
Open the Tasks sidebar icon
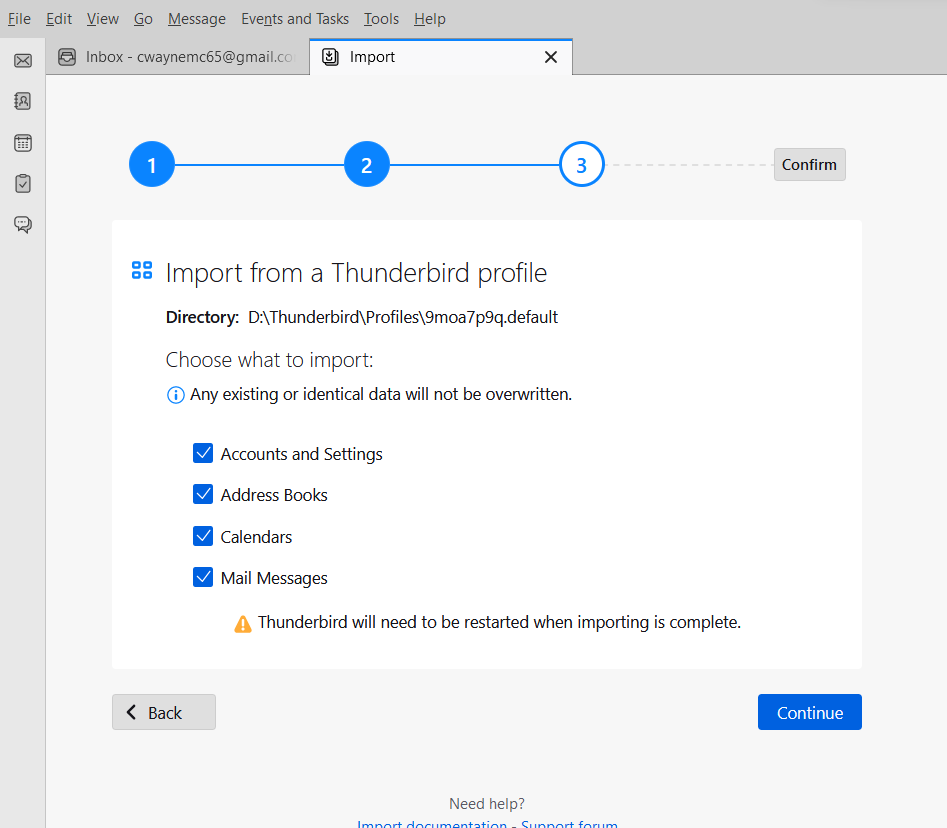[x=22, y=184]
